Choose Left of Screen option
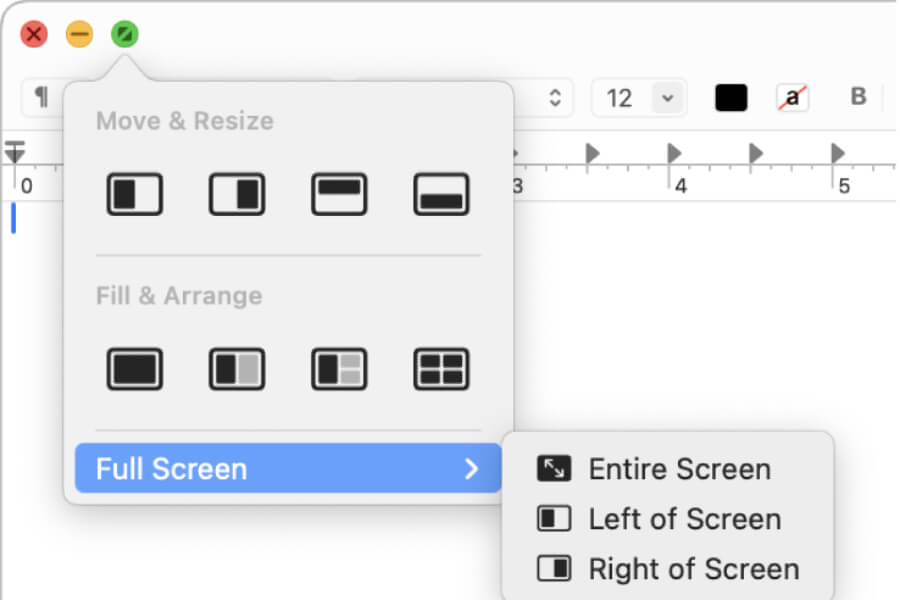This screenshot has height=600, width=900. tap(684, 519)
